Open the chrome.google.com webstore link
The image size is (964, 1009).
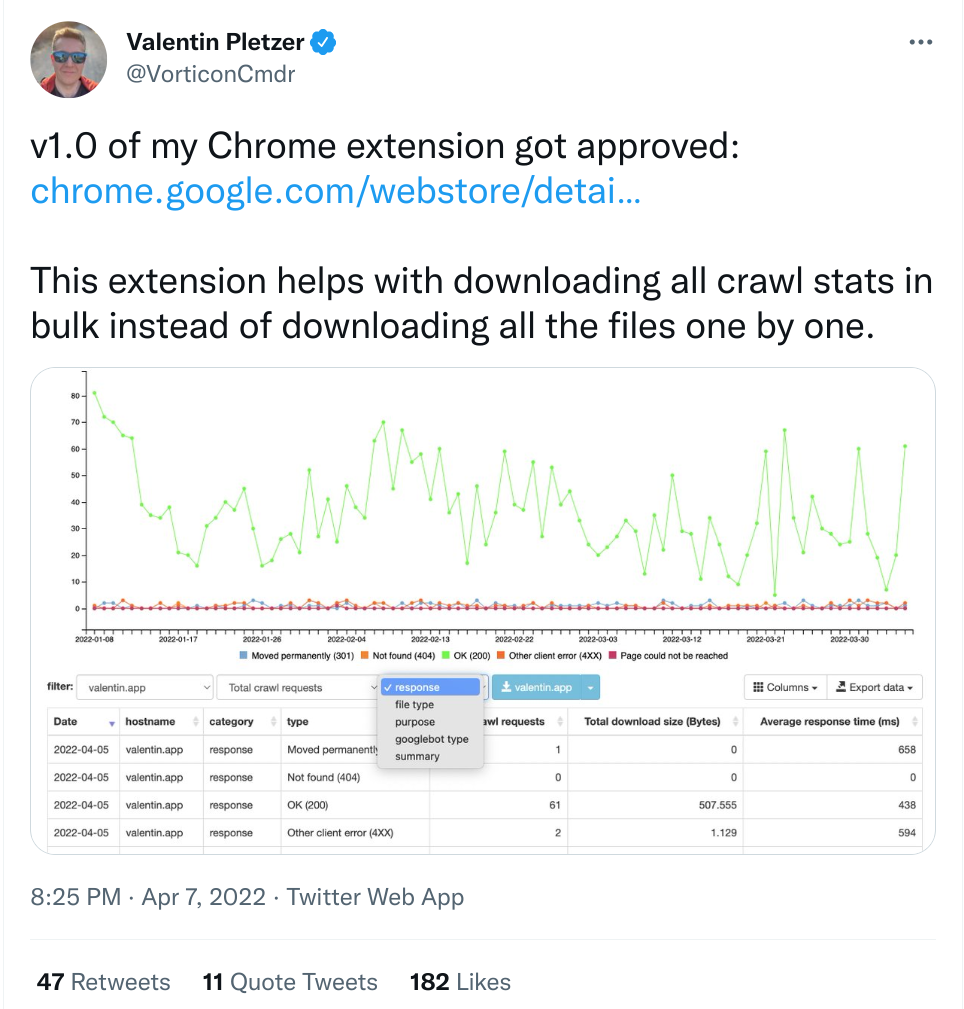pos(335,191)
